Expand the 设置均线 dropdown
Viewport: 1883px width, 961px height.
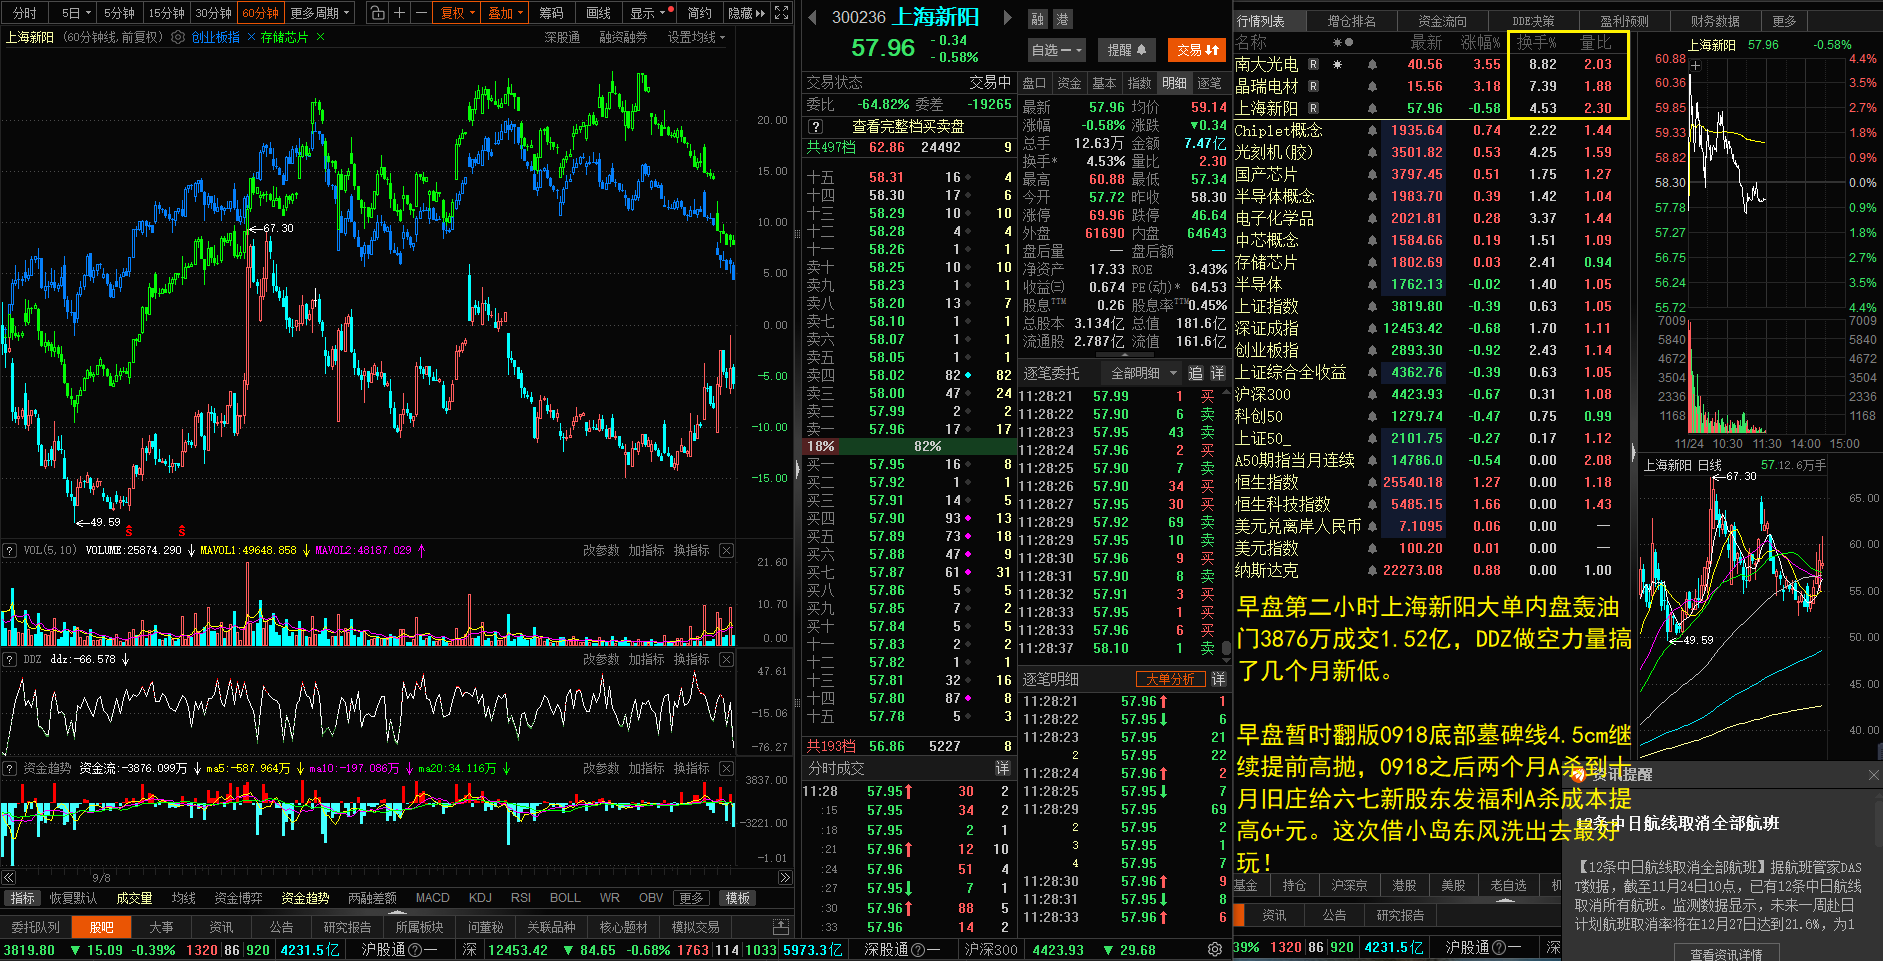coord(697,37)
